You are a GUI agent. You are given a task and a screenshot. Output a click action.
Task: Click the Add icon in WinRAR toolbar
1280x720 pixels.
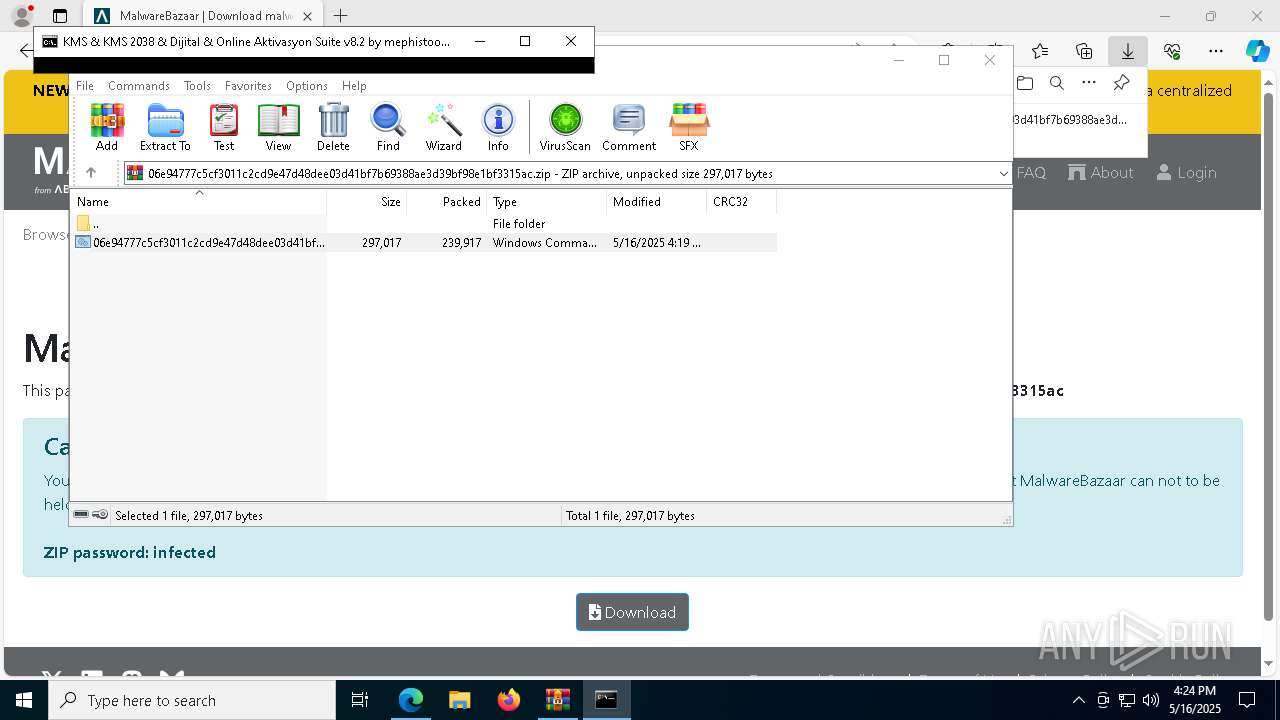[107, 127]
